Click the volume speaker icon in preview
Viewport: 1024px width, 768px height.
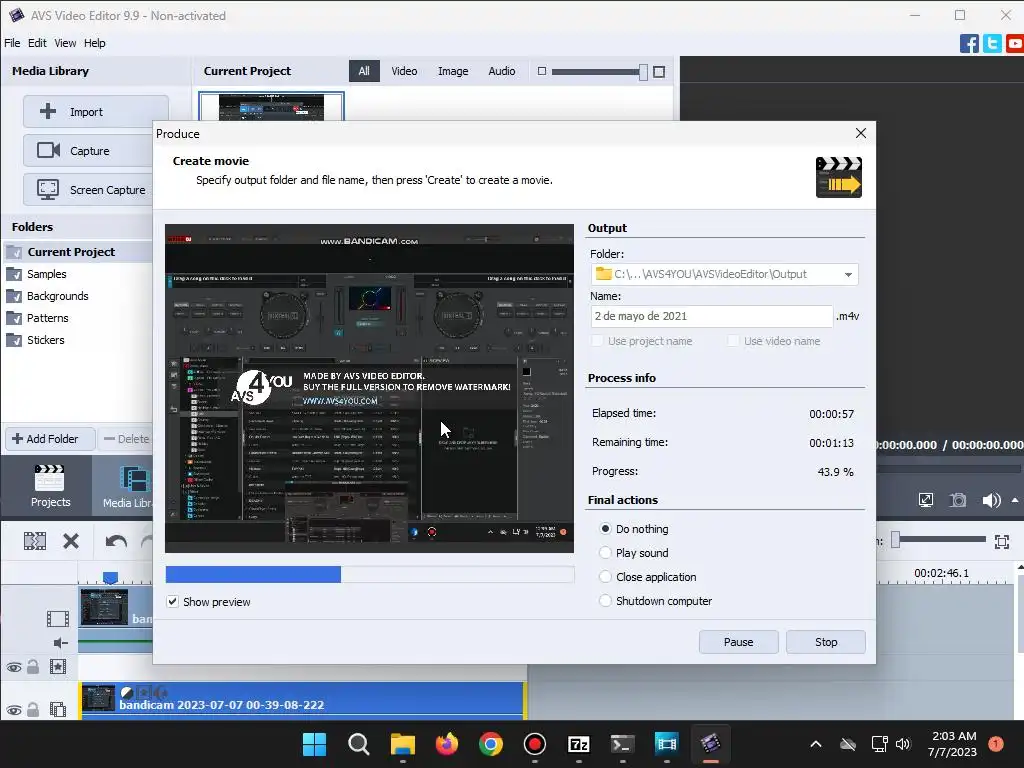click(991, 500)
